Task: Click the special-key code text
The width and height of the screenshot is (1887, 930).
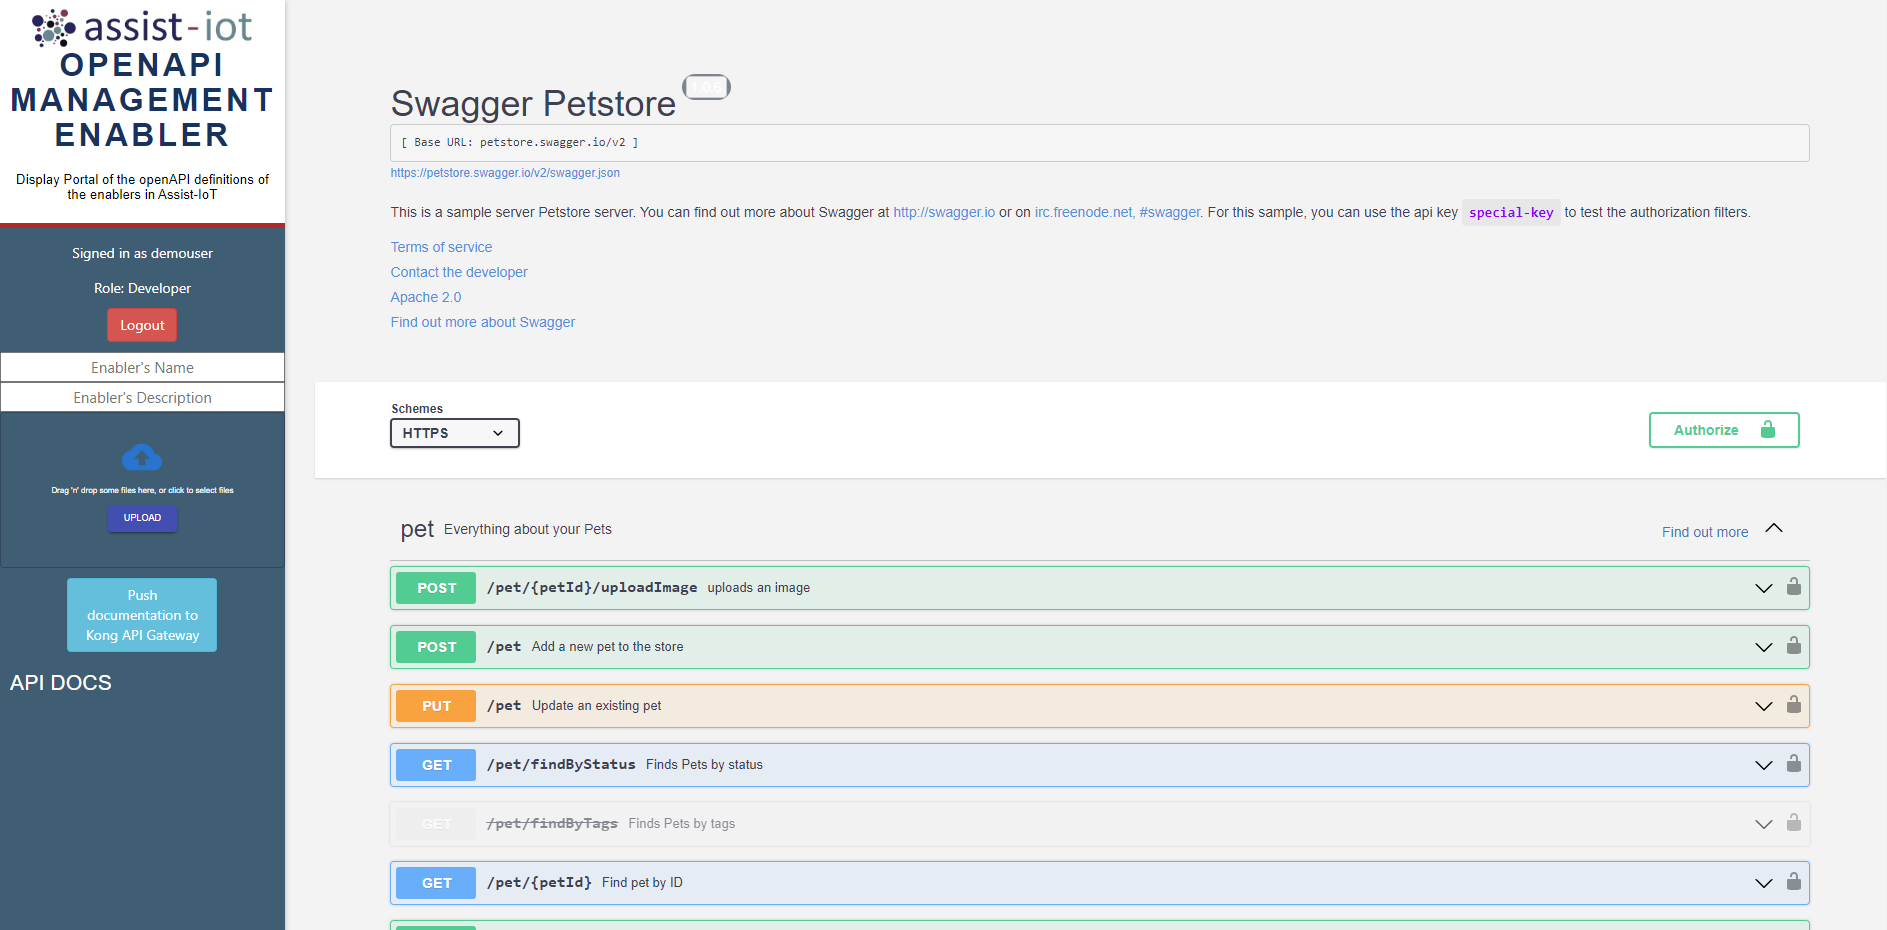Action: (1511, 212)
